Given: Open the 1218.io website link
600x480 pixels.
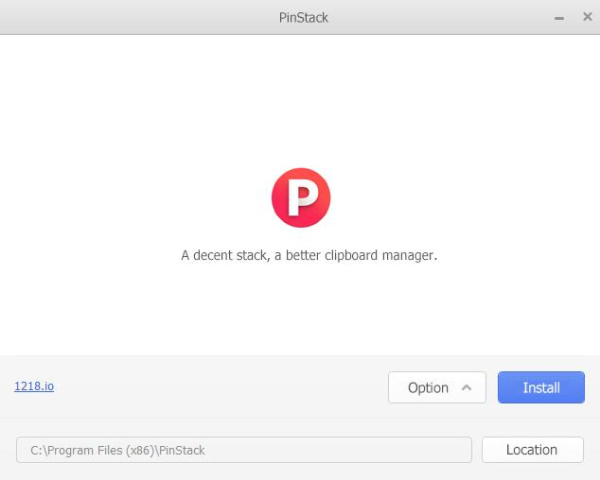Looking at the screenshot, I should (34, 386).
